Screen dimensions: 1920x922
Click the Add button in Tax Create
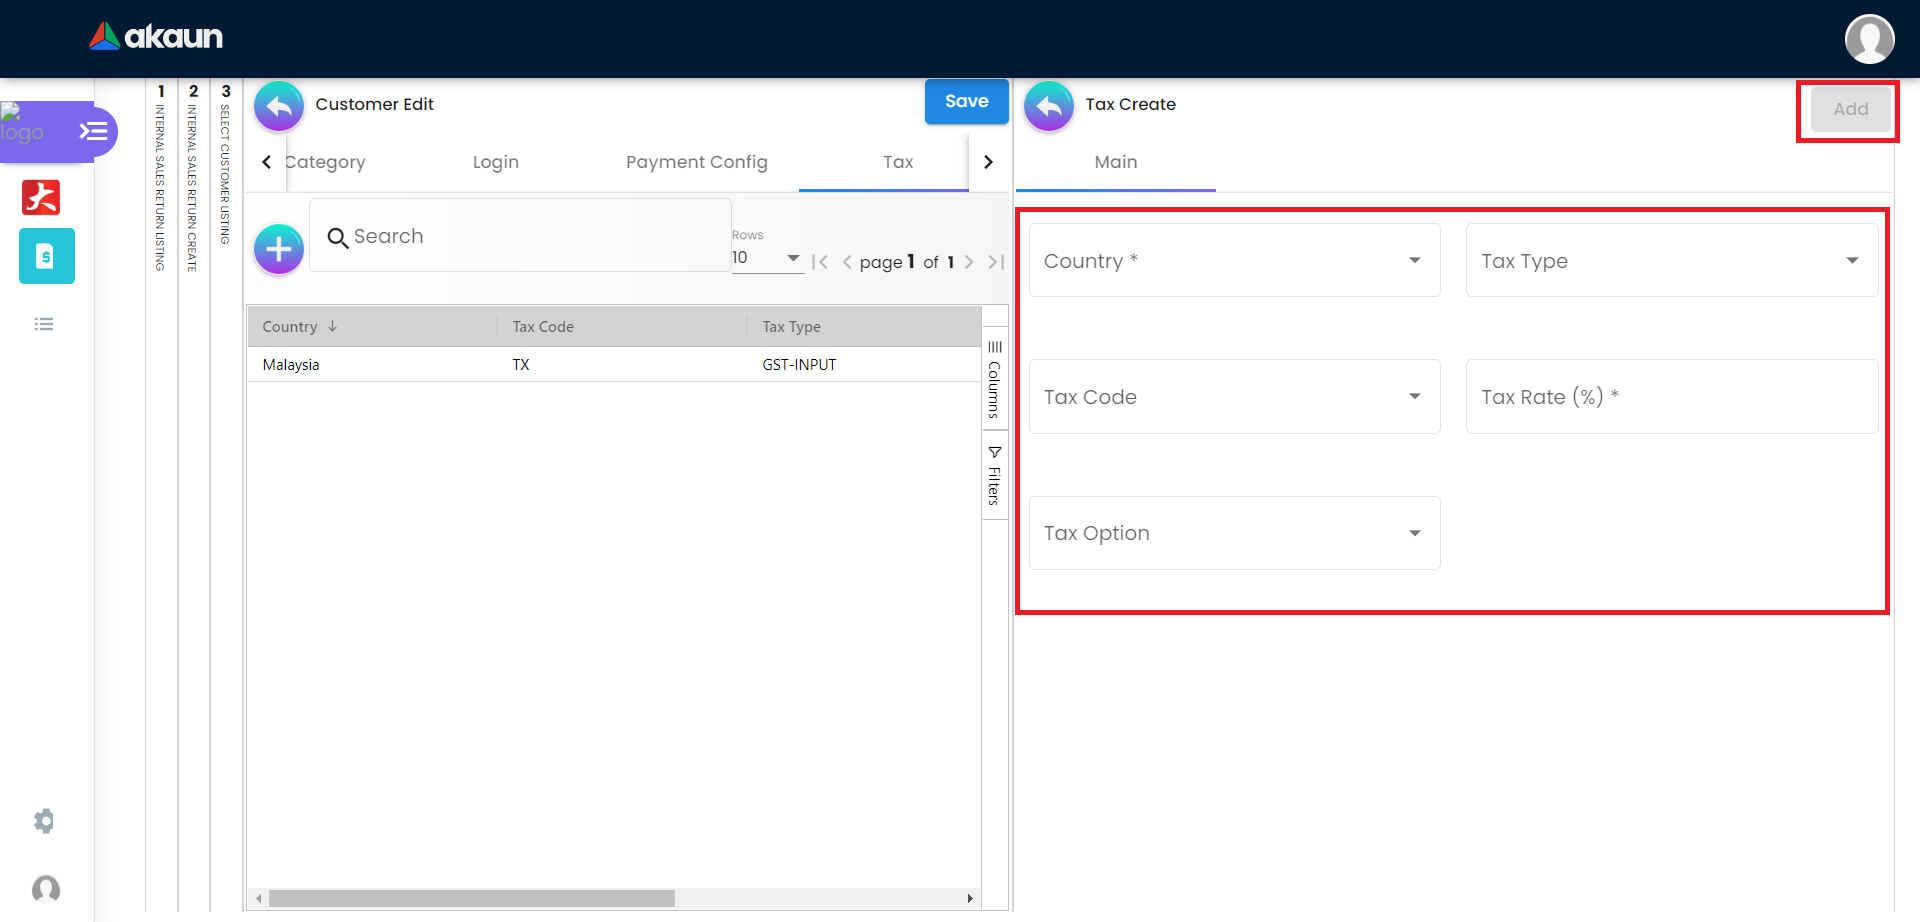[1850, 109]
